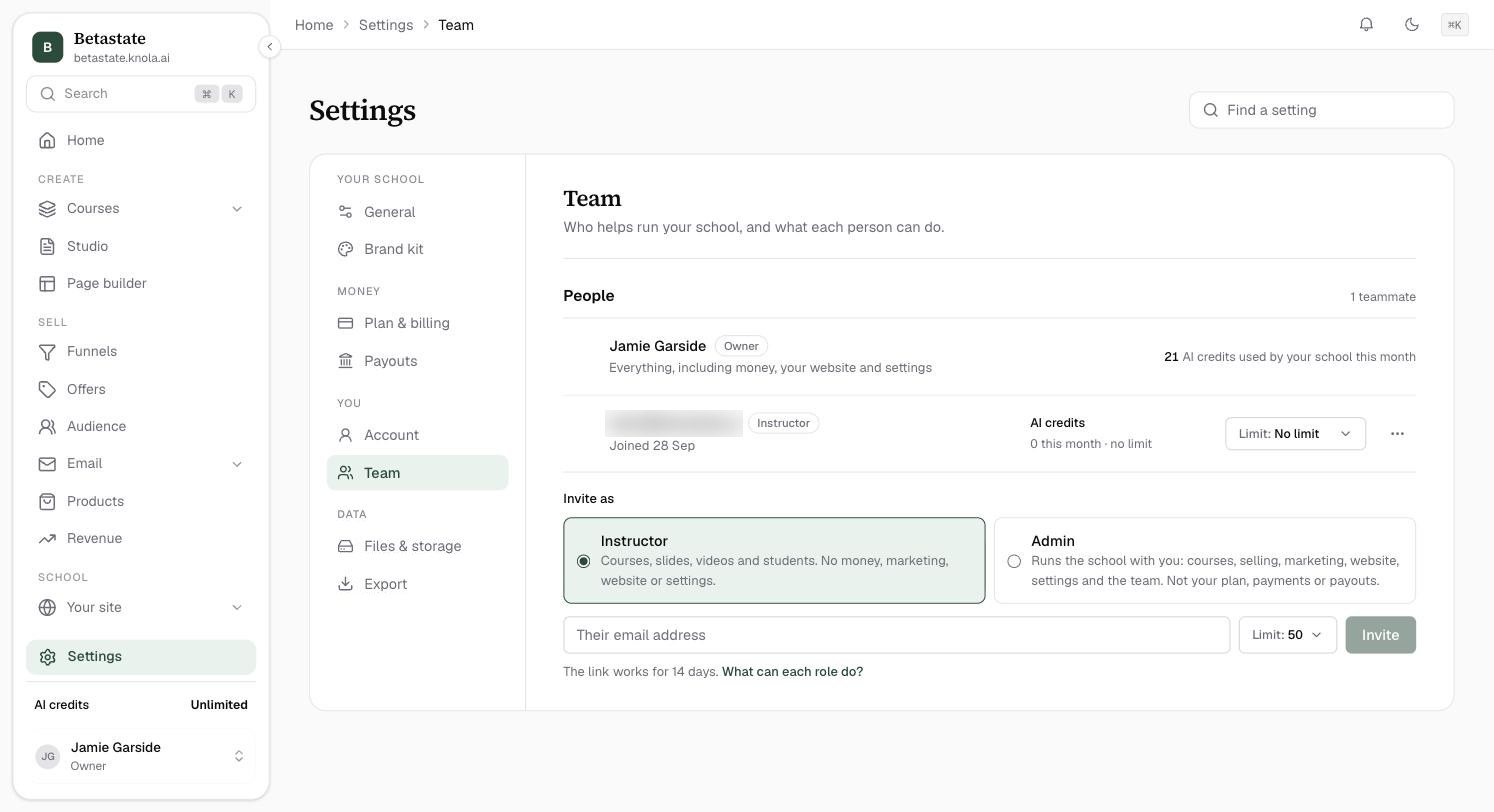Collapse the sidebar with the chevron handle
This screenshot has width=1494, height=812.
269,46
